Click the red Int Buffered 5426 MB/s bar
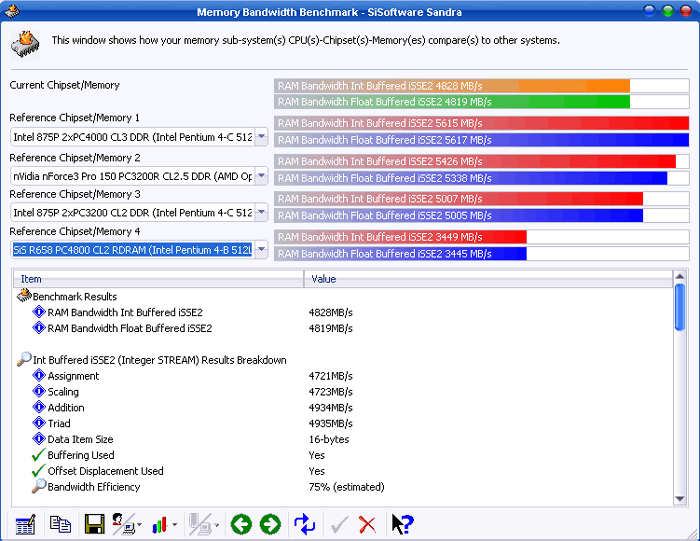This screenshot has height=541, width=700. click(x=475, y=161)
